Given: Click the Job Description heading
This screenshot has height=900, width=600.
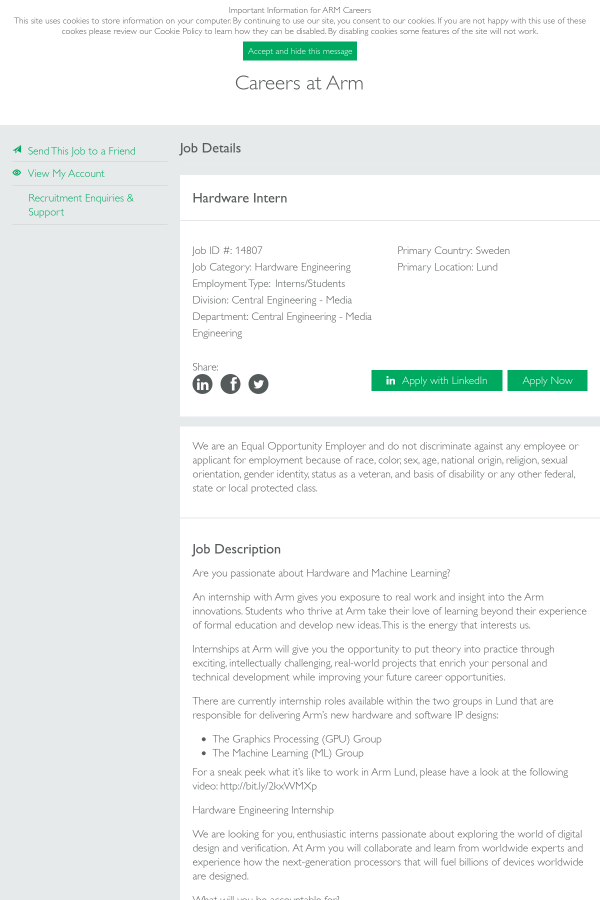Looking at the screenshot, I should click(x=236, y=549).
